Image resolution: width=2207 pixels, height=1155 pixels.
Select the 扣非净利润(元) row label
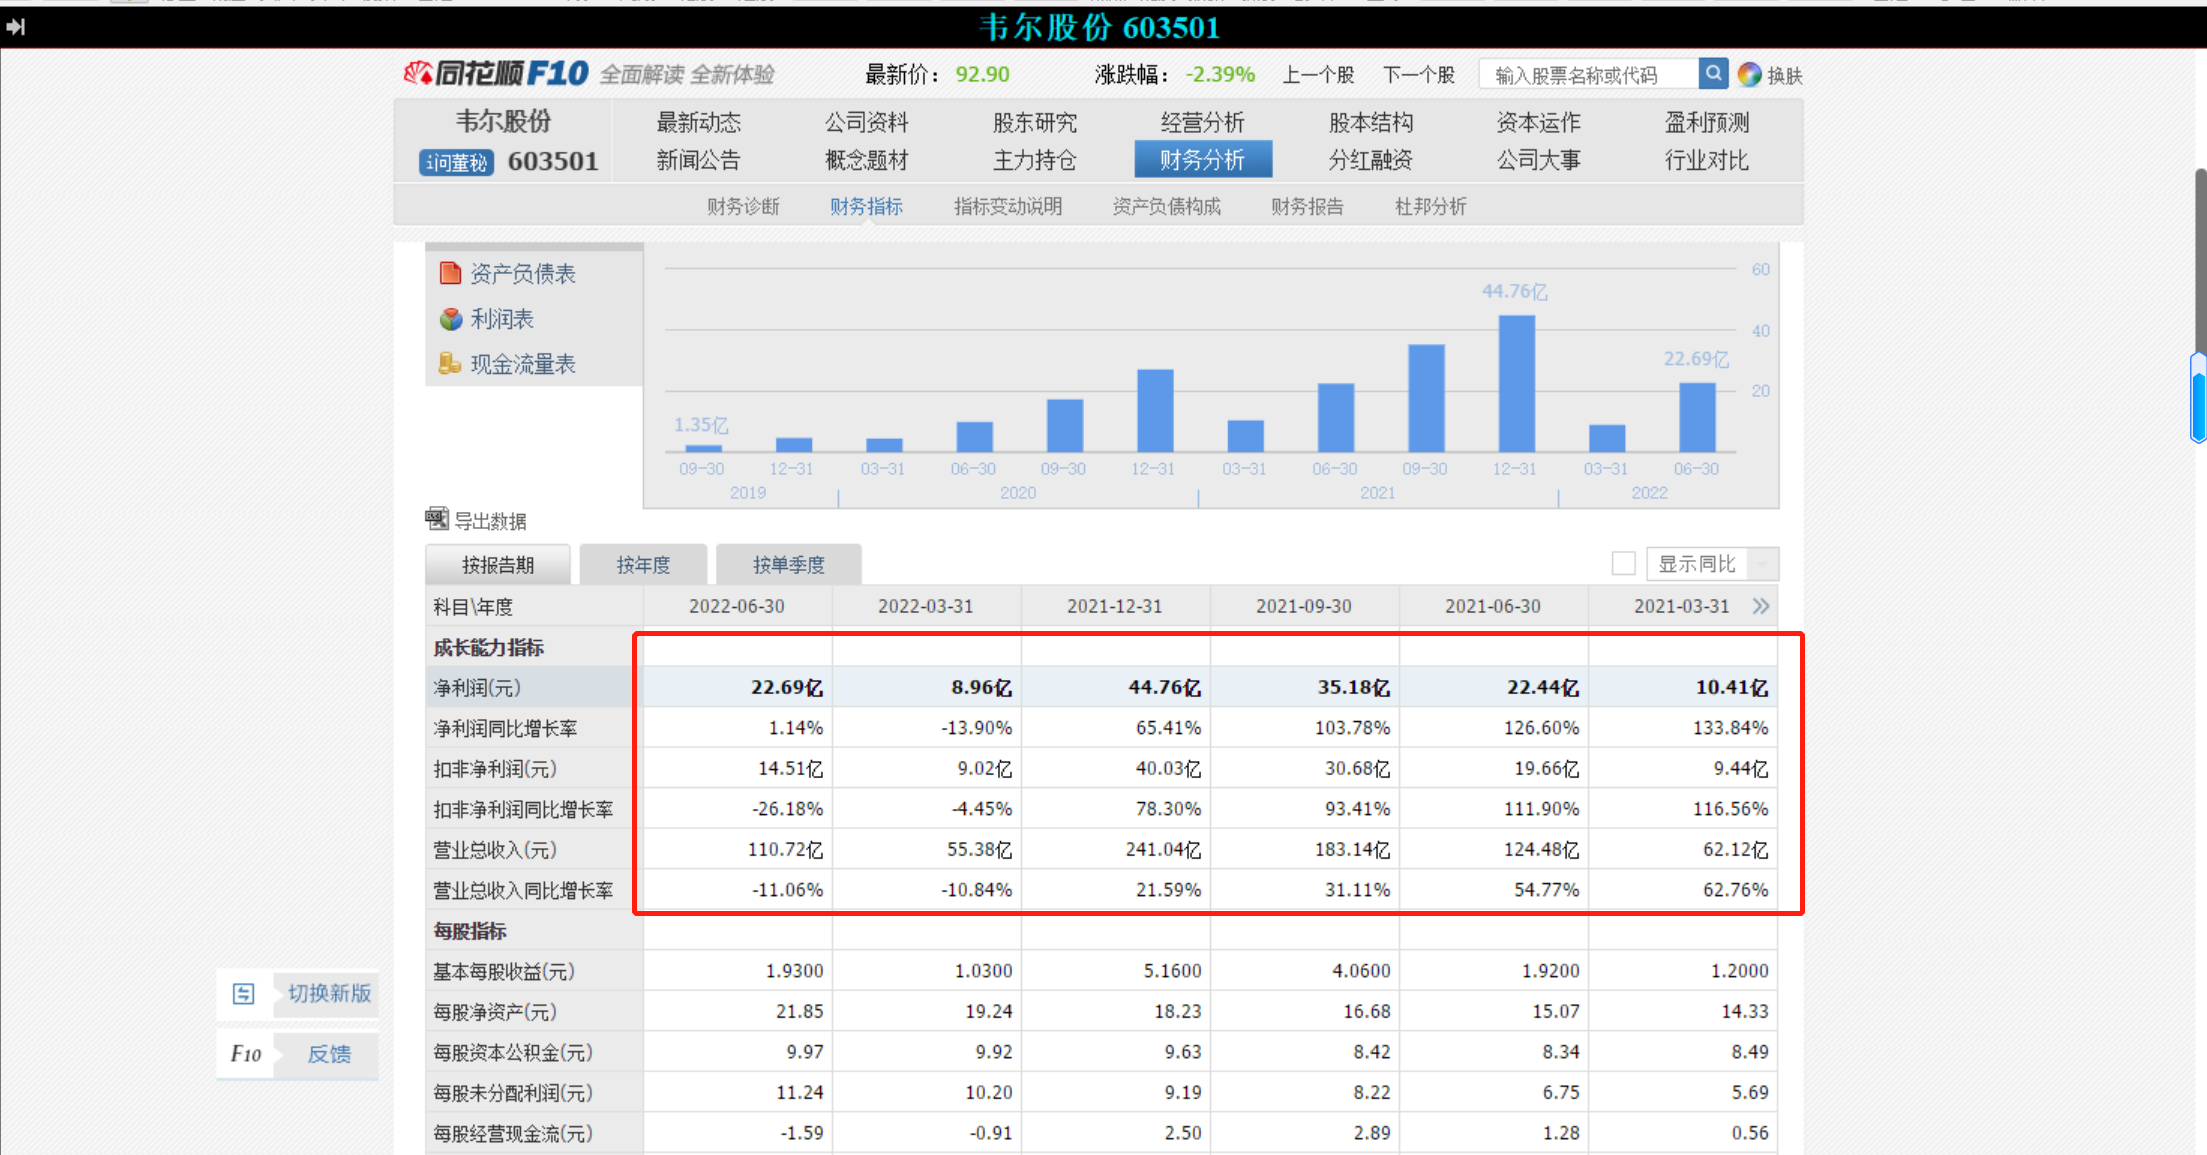[x=495, y=769]
